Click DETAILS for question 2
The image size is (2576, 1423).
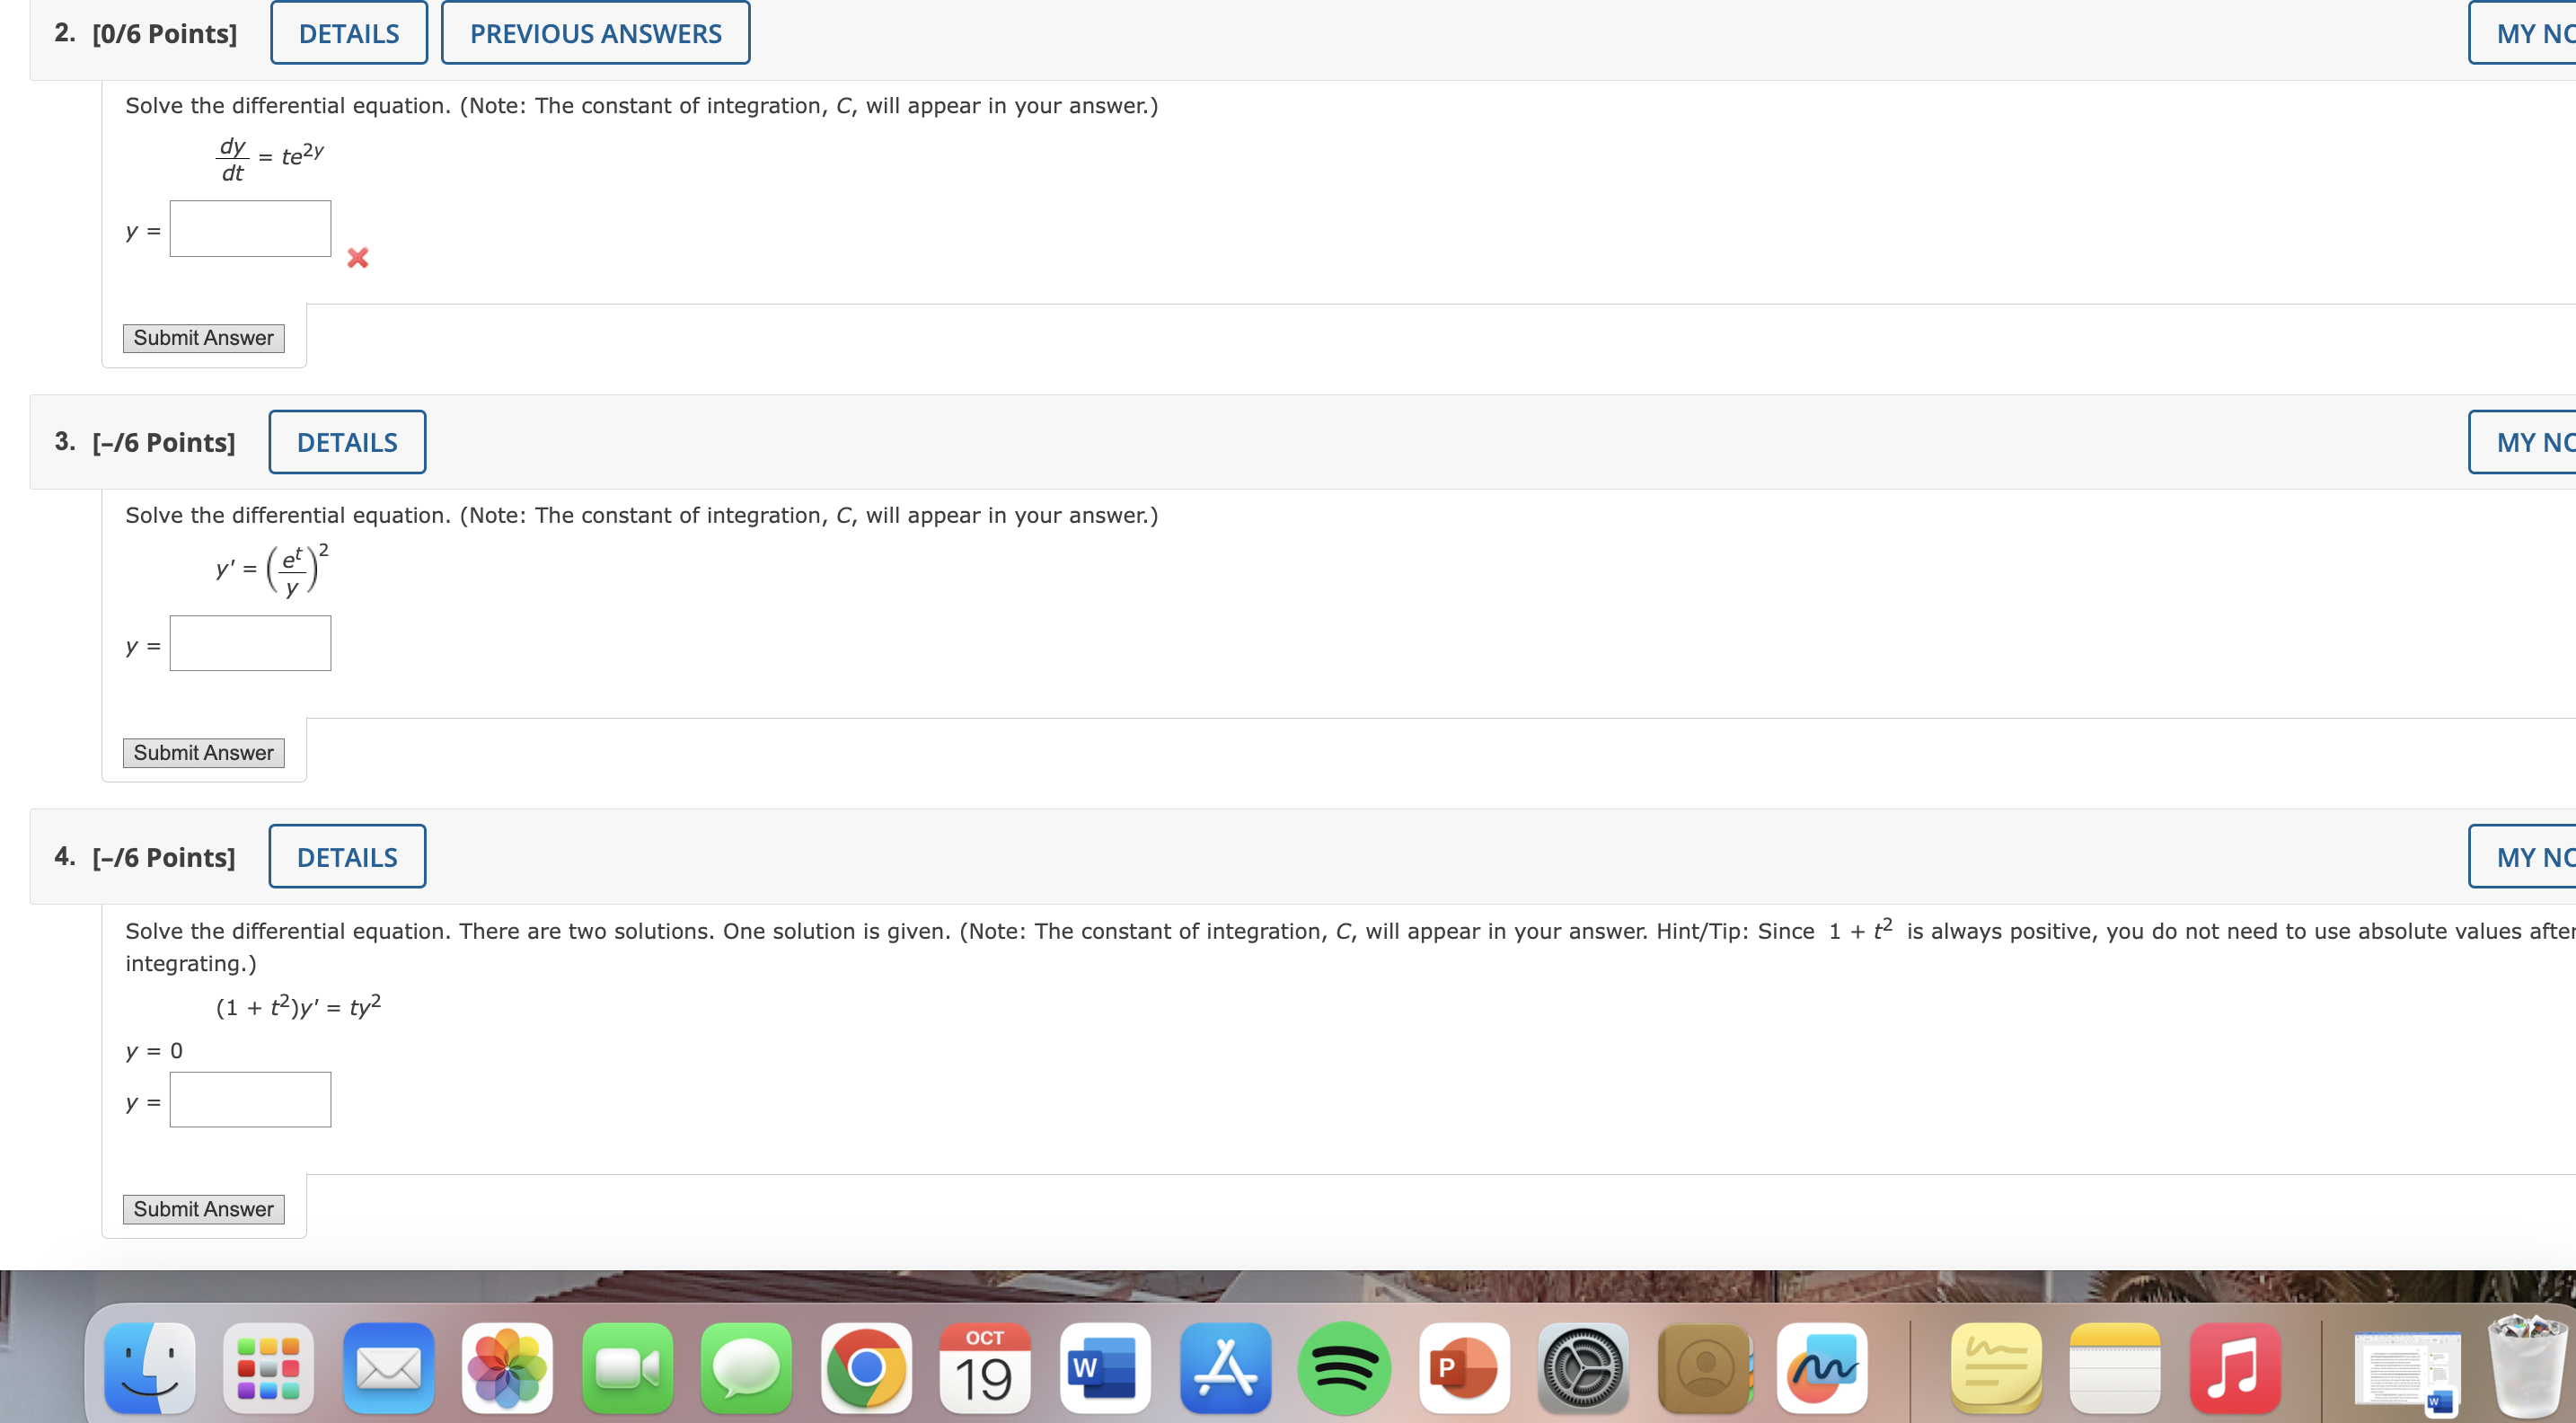[348, 32]
